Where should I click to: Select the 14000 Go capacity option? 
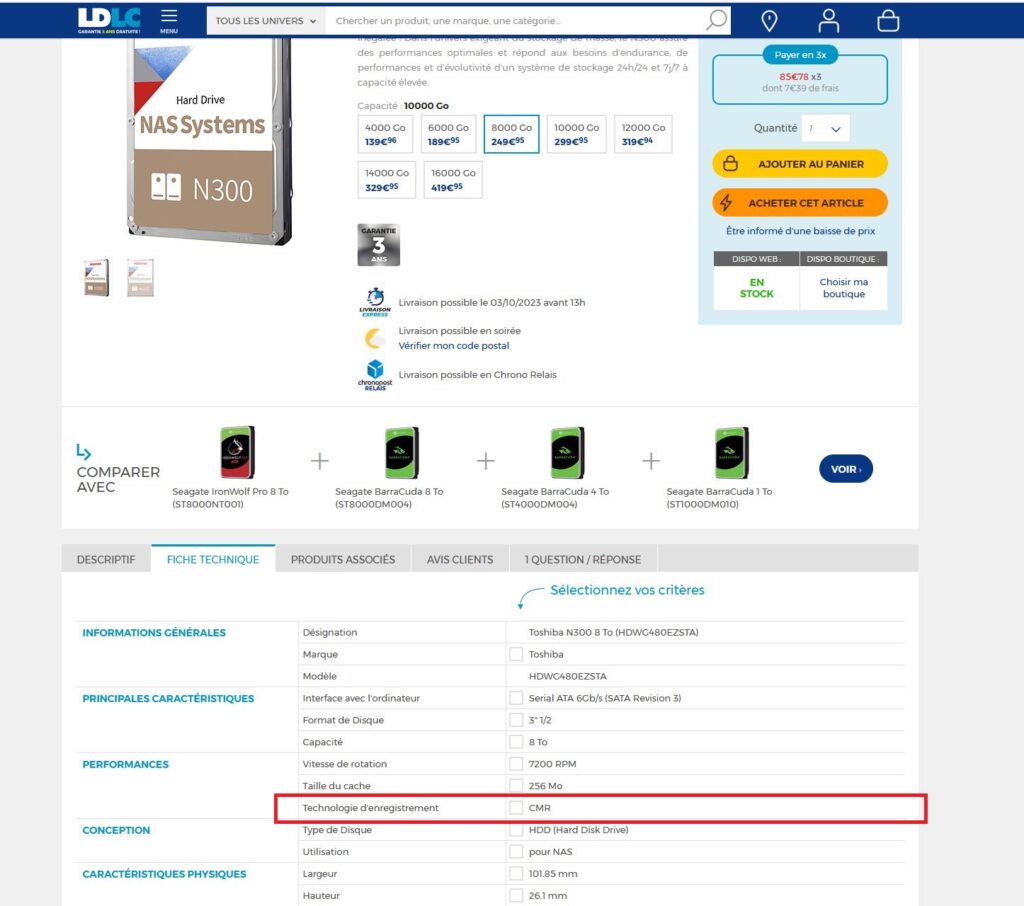point(387,180)
